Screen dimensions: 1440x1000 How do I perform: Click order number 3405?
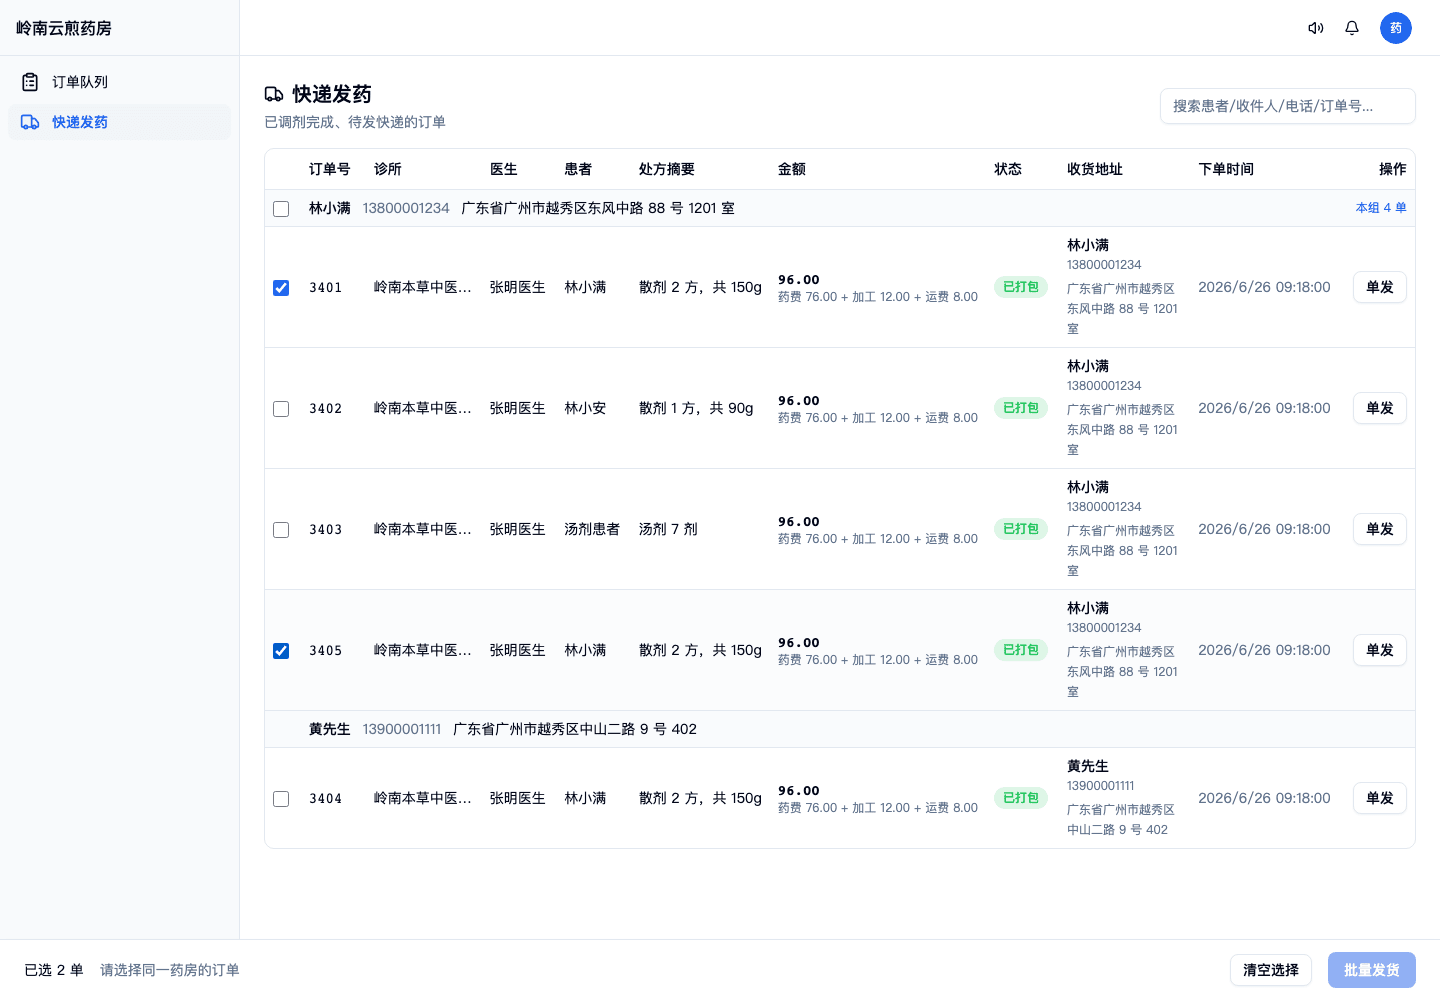pos(326,651)
